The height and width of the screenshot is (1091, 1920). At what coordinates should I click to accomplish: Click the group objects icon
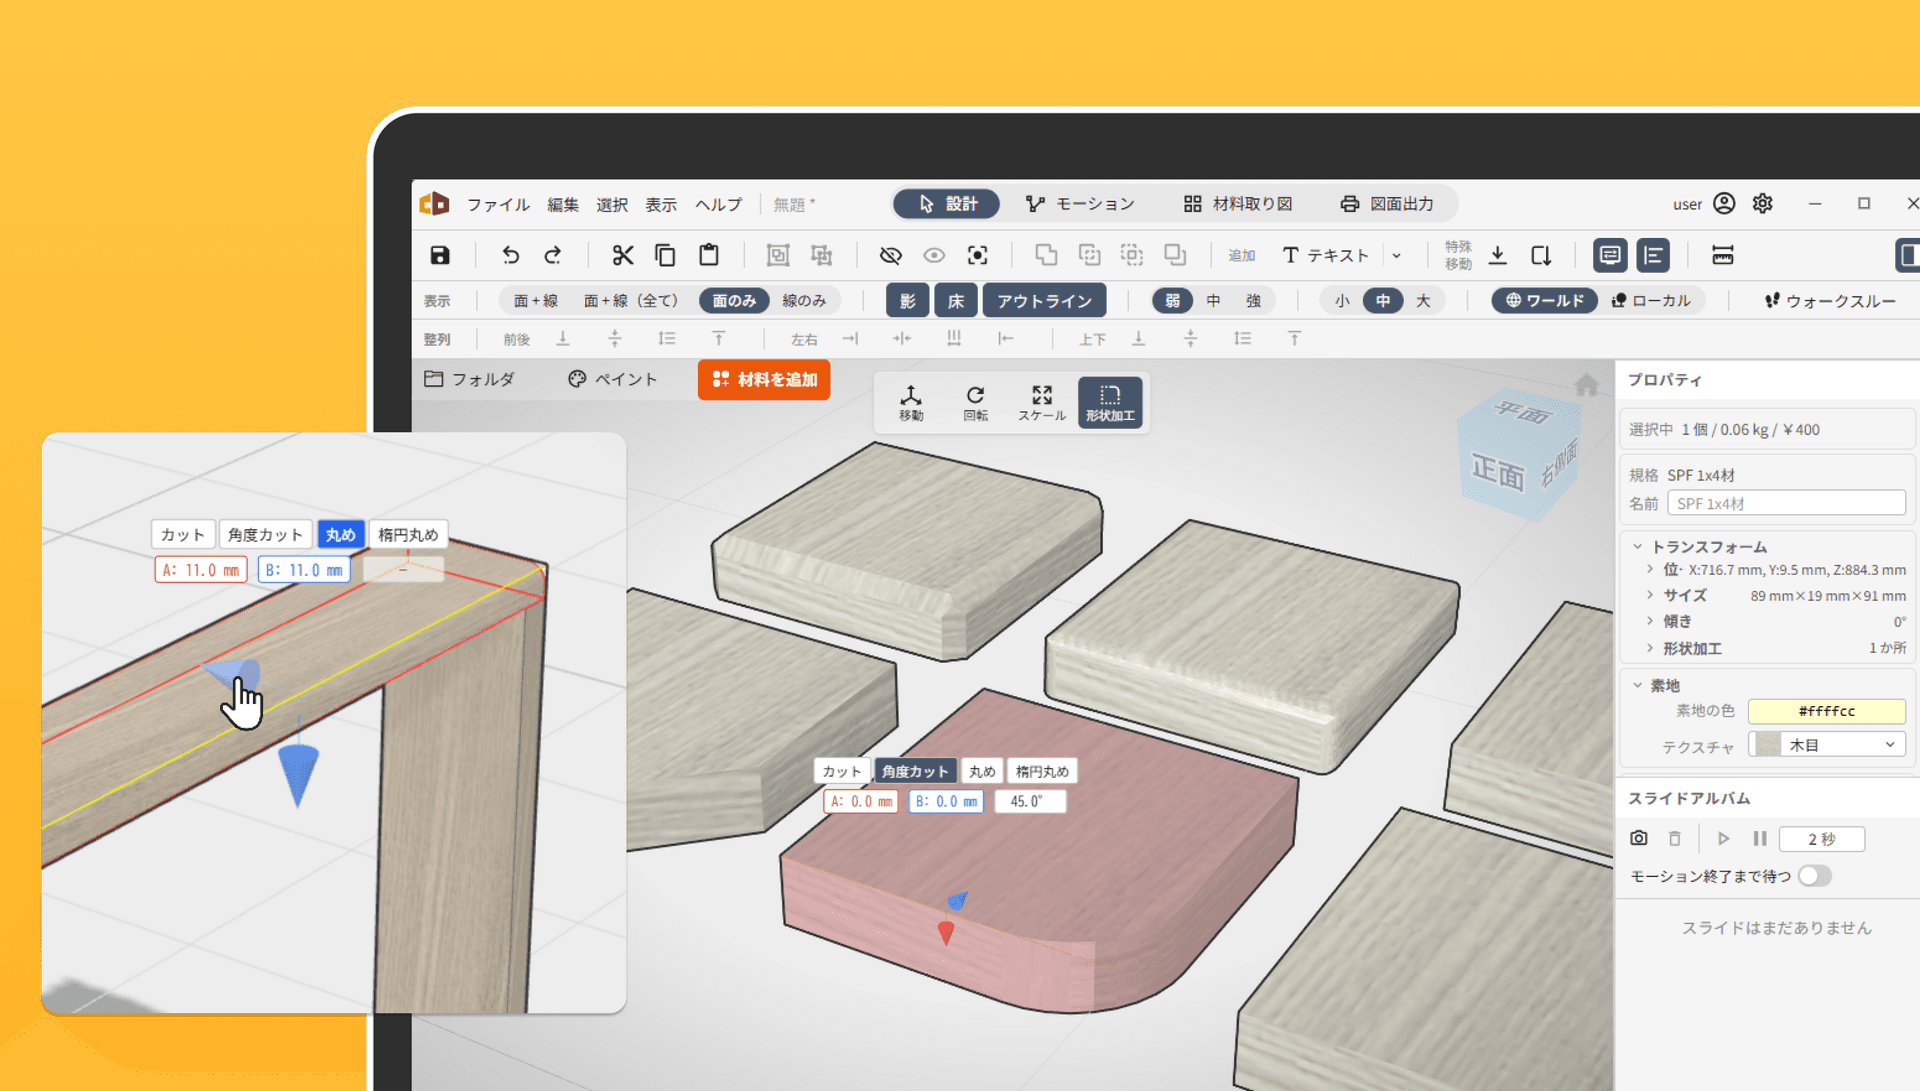click(778, 255)
